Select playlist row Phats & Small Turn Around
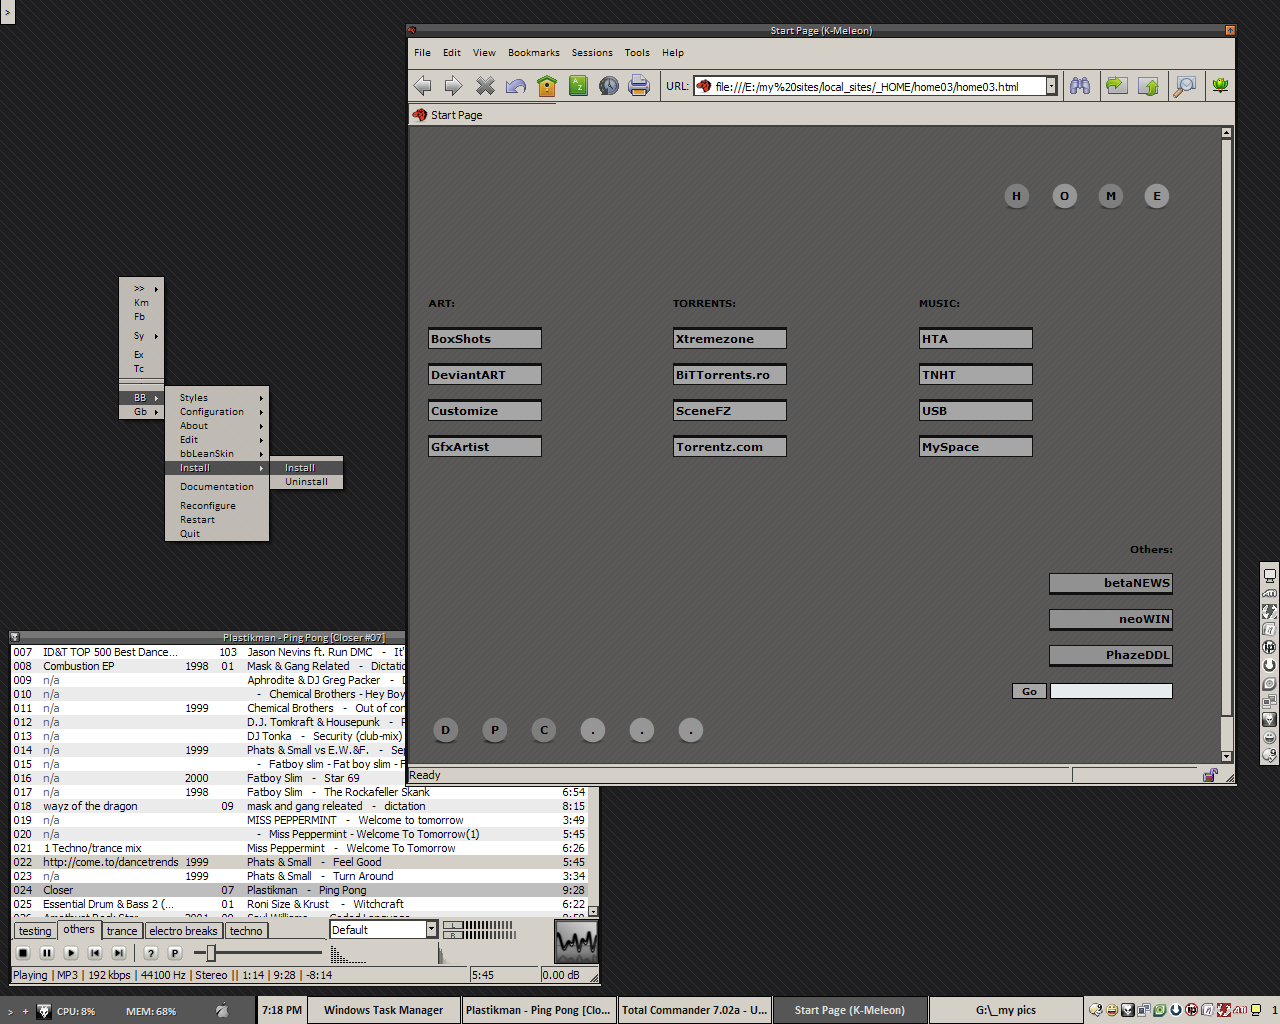This screenshot has width=1280, height=1024. [299, 876]
